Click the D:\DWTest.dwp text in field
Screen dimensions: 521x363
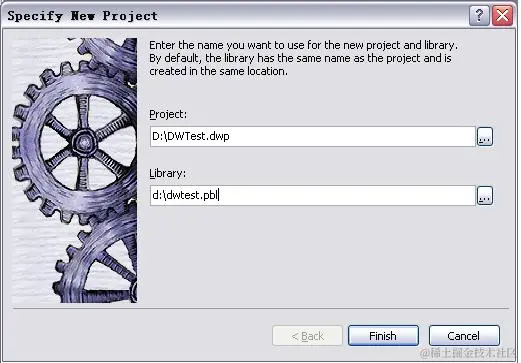[x=191, y=136]
